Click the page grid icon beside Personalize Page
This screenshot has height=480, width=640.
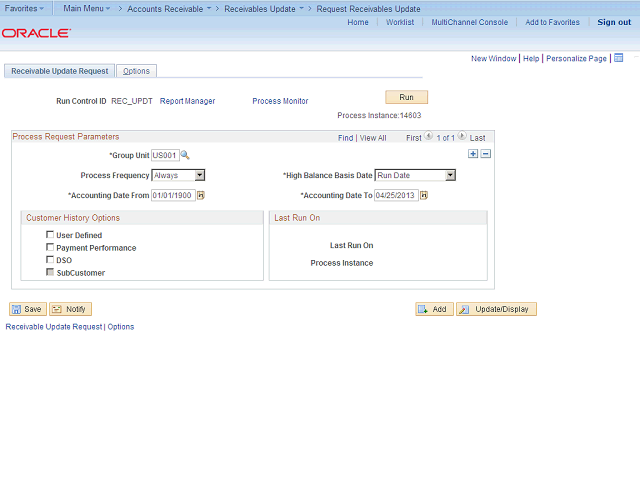coord(619,58)
